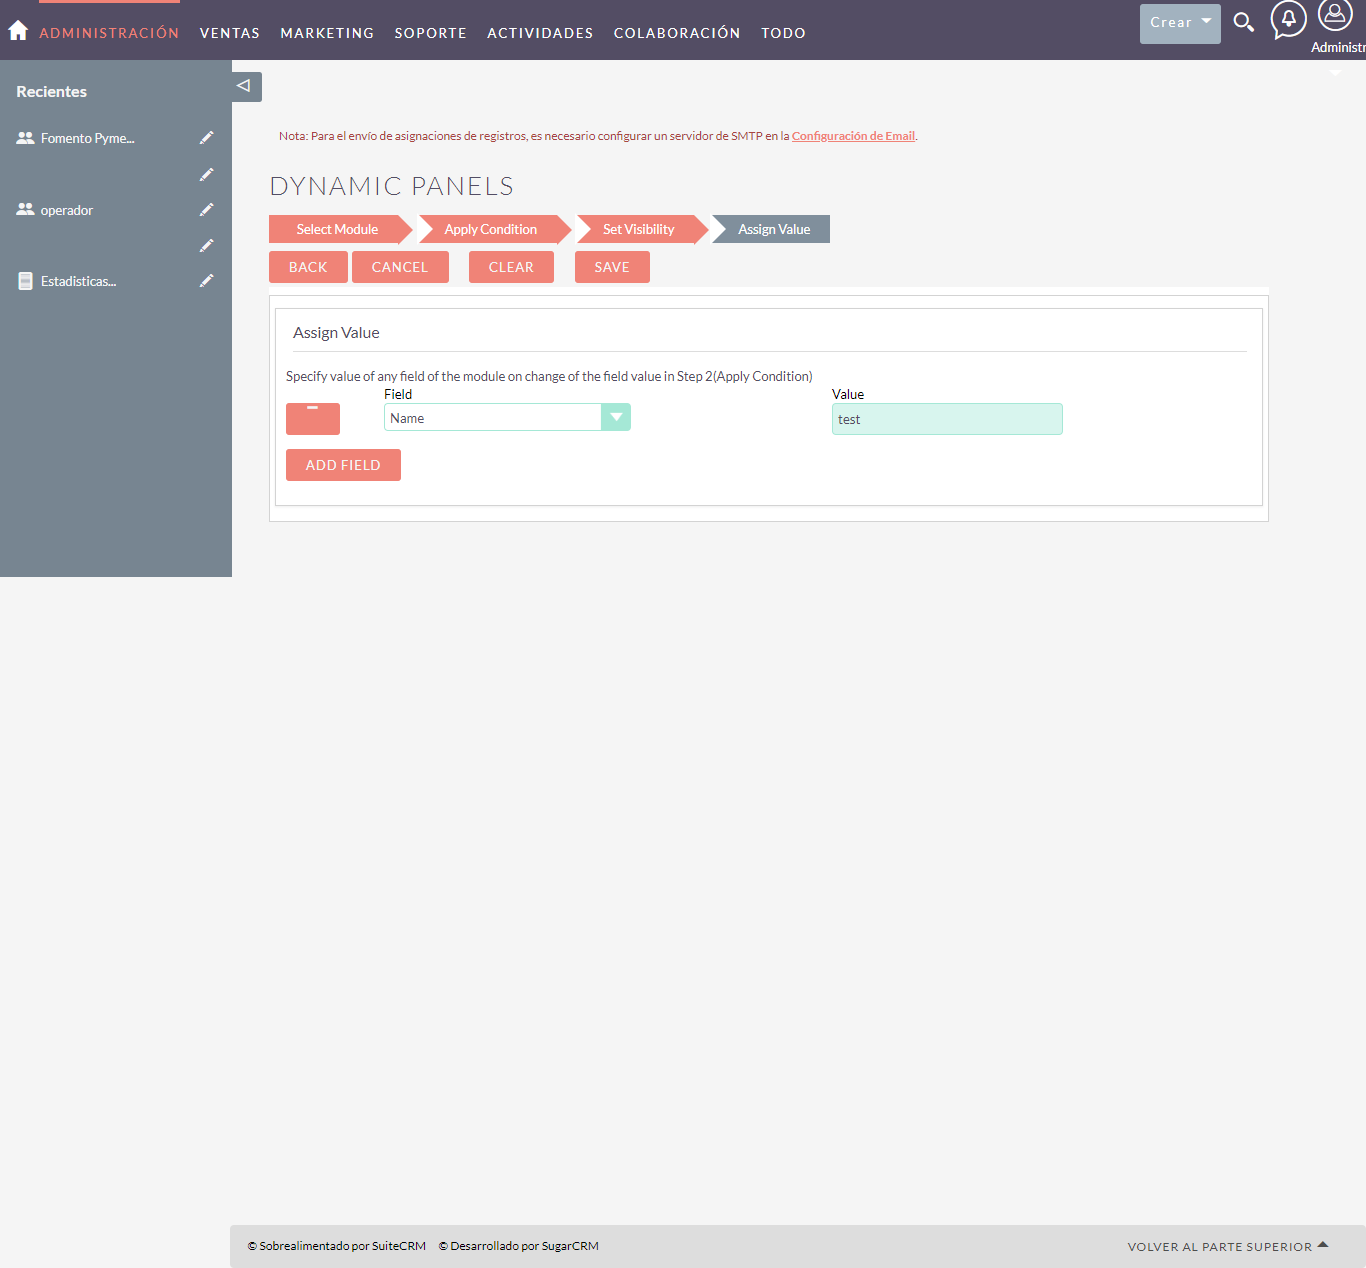The height and width of the screenshot is (1268, 1366).
Task: Open the SOPORTE menu
Action: 430,33
